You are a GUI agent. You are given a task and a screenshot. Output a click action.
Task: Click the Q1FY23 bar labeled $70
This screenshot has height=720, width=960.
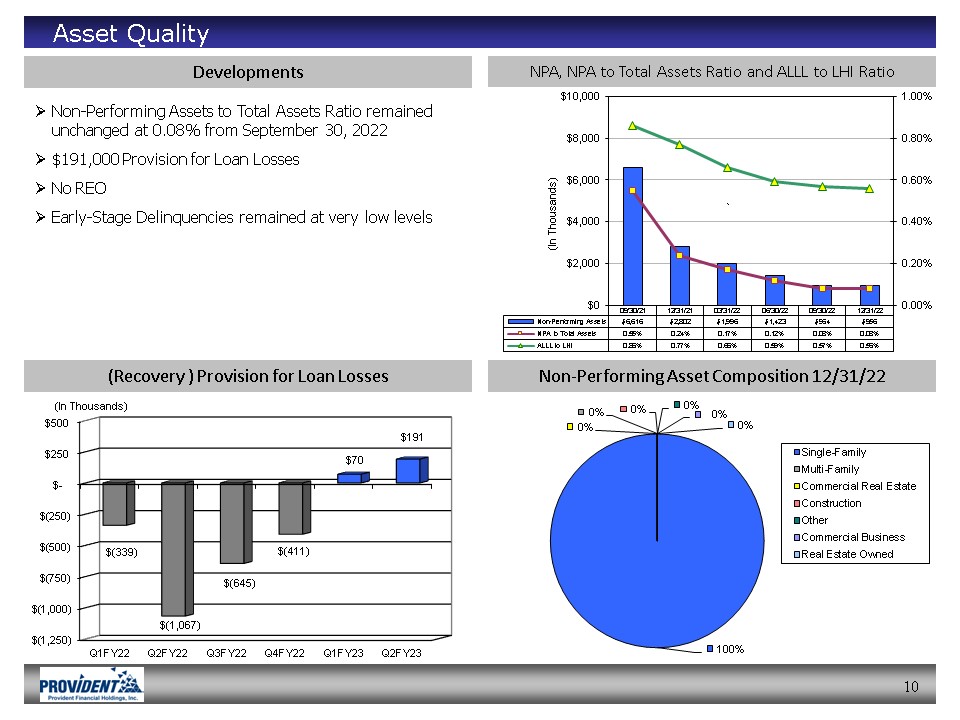tap(350, 479)
